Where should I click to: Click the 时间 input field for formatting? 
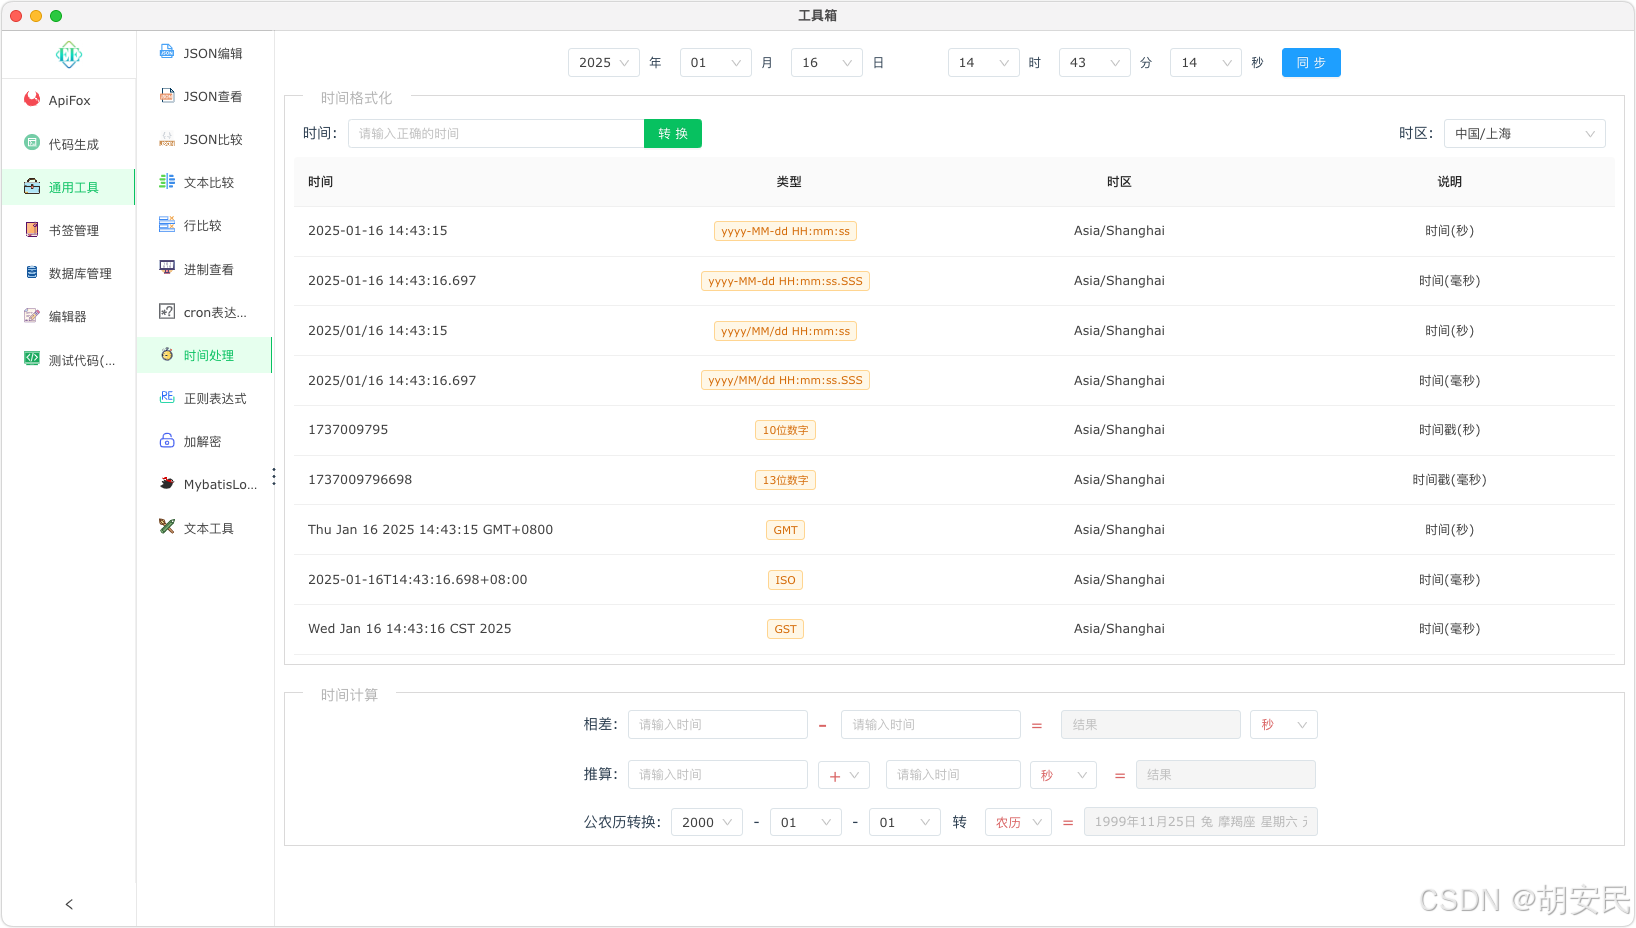496,133
